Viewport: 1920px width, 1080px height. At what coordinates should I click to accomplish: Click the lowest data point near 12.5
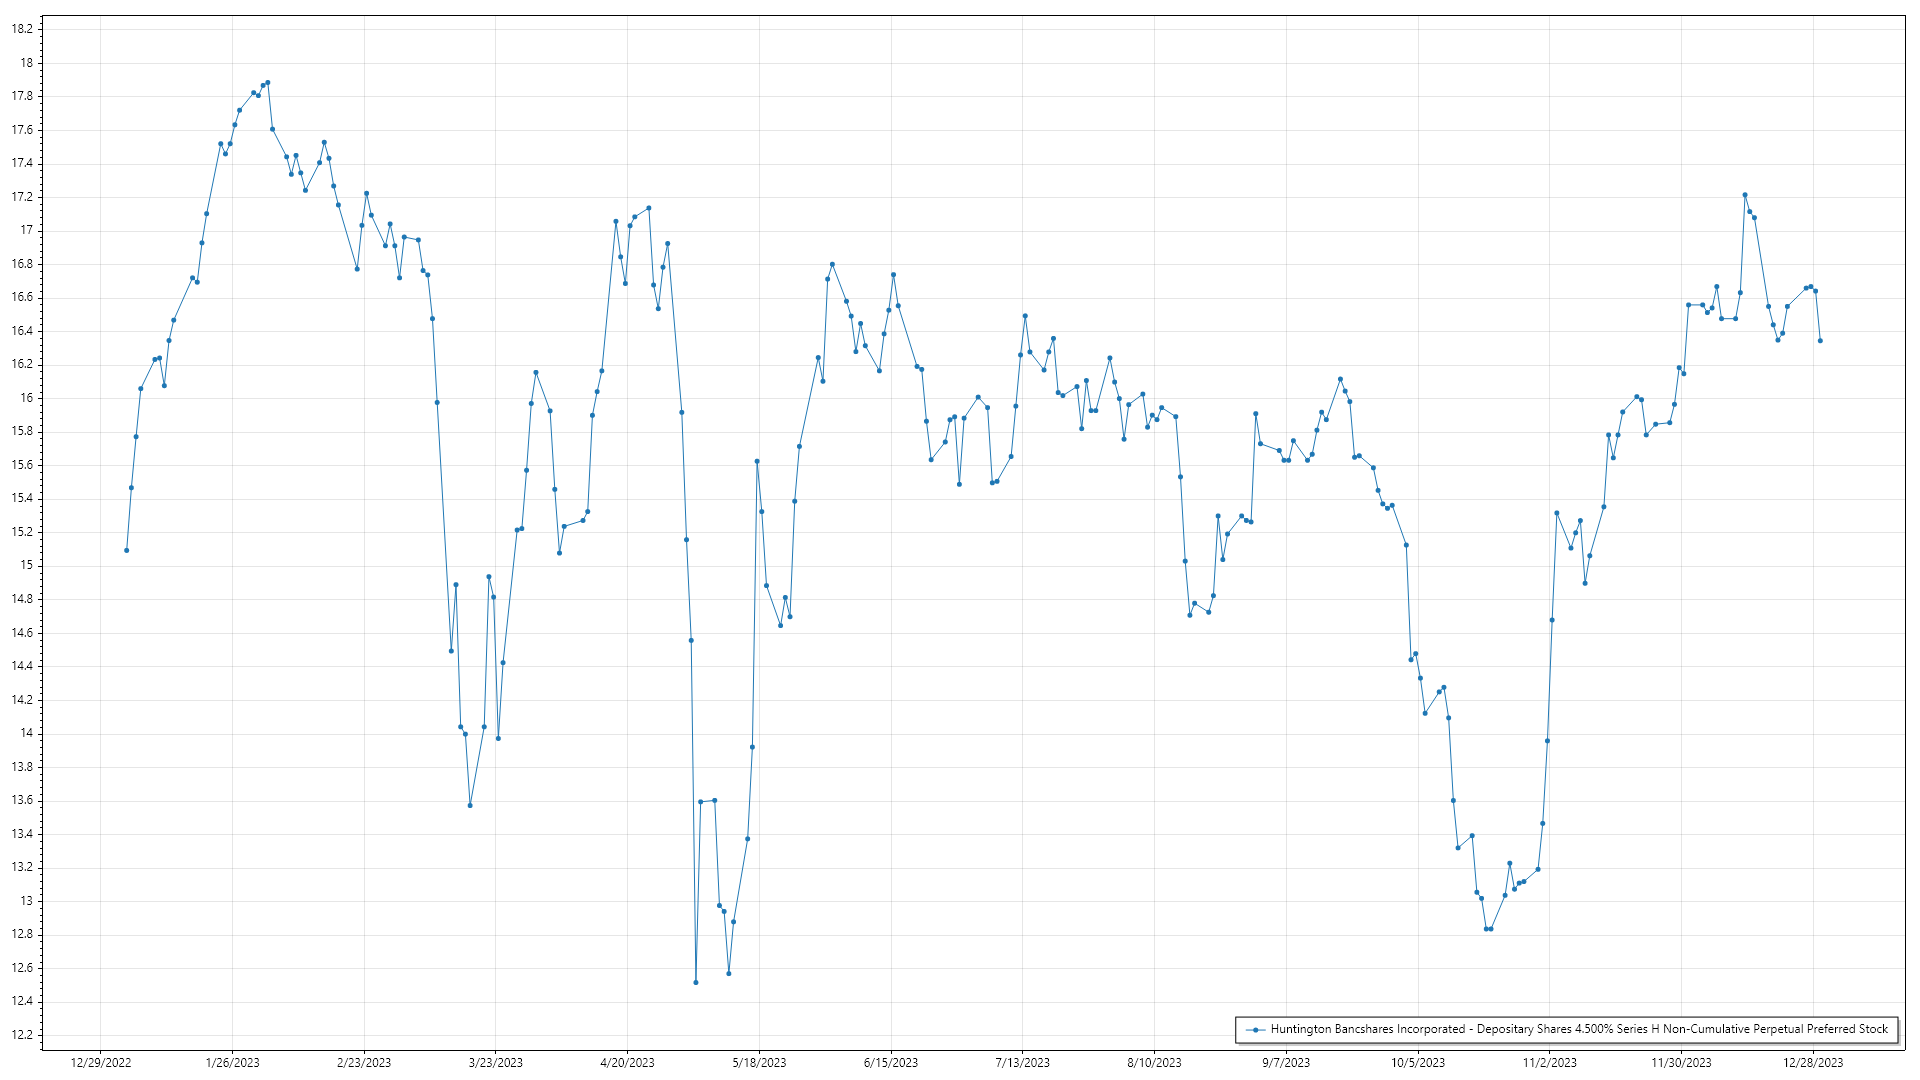coord(696,982)
